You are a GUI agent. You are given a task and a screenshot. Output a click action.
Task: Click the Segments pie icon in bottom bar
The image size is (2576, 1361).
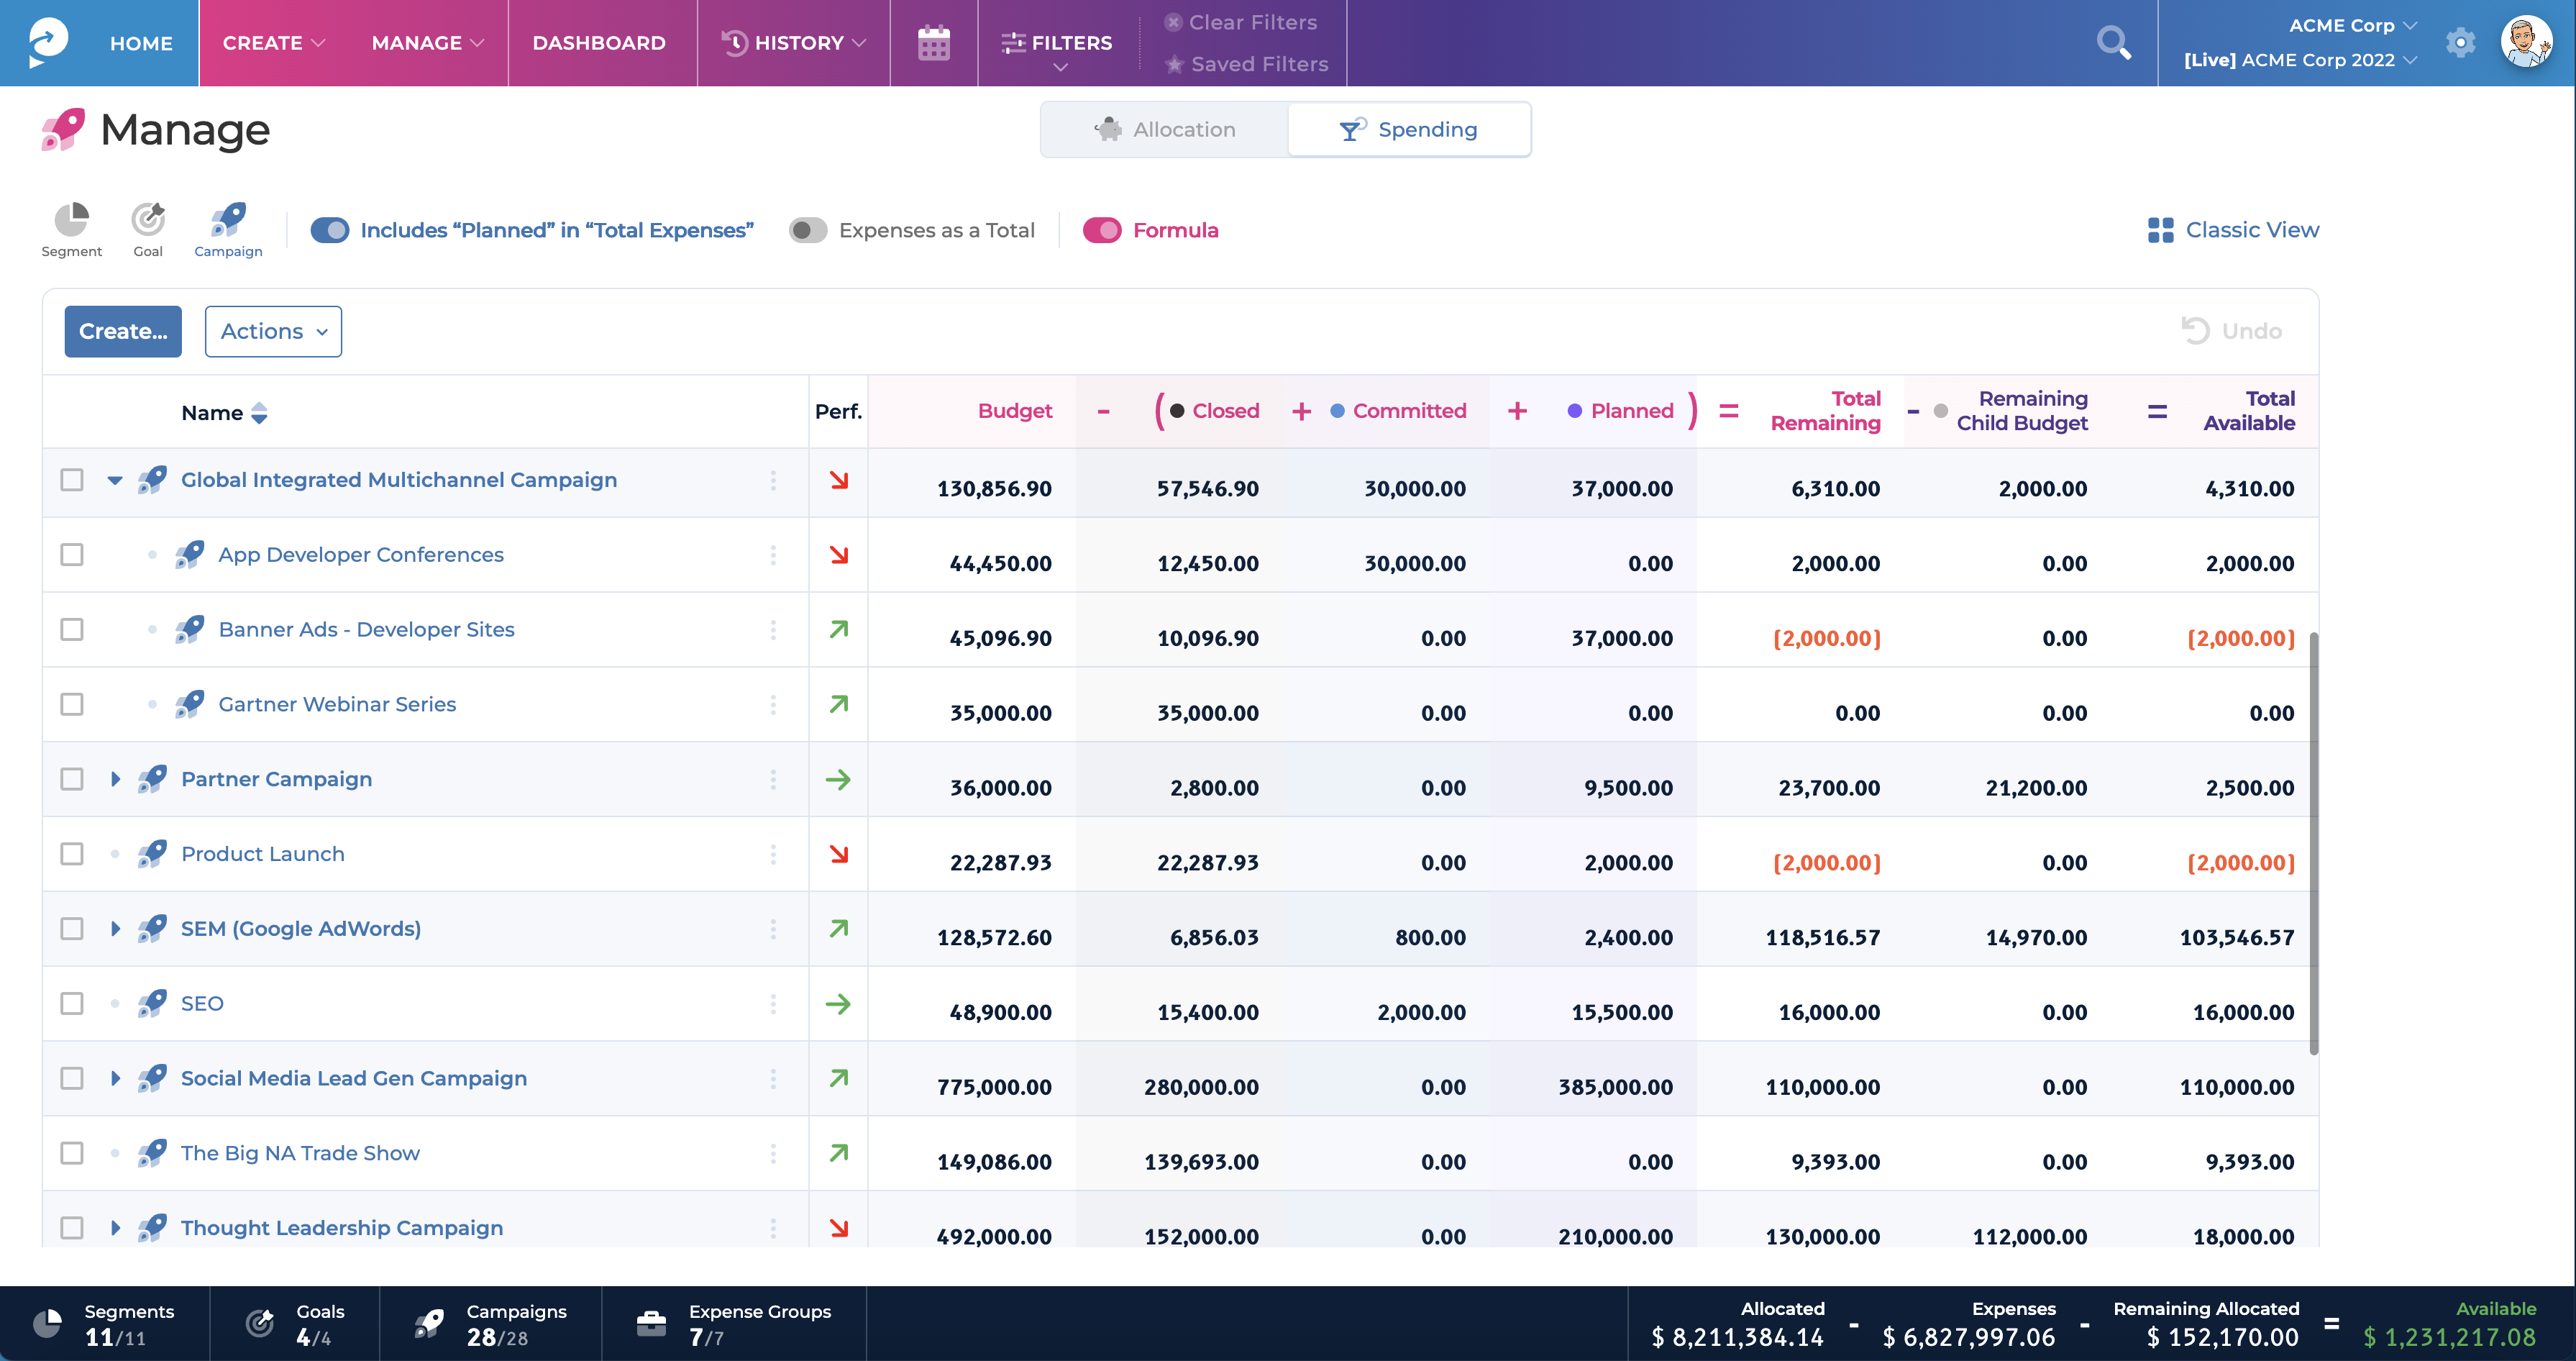pyautogui.click(x=47, y=1324)
